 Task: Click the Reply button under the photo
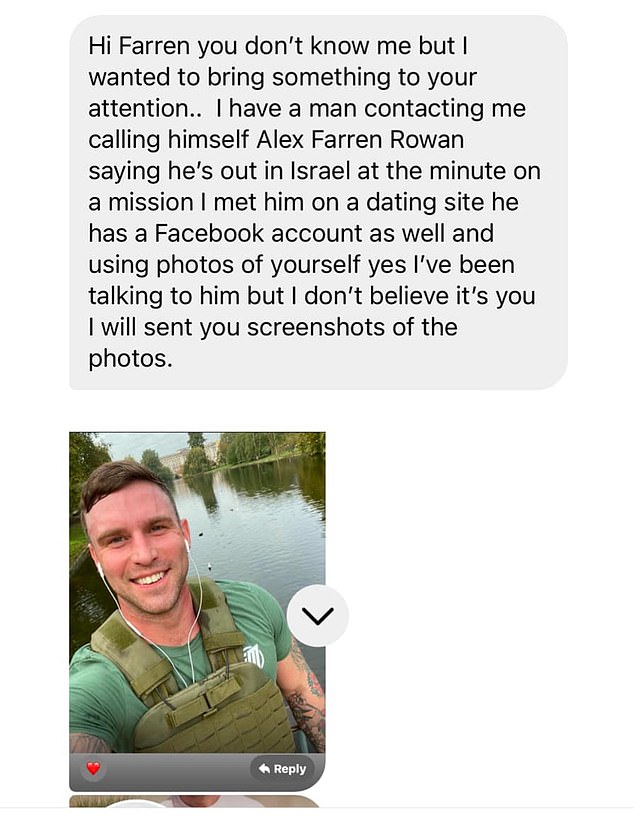(283, 769)
